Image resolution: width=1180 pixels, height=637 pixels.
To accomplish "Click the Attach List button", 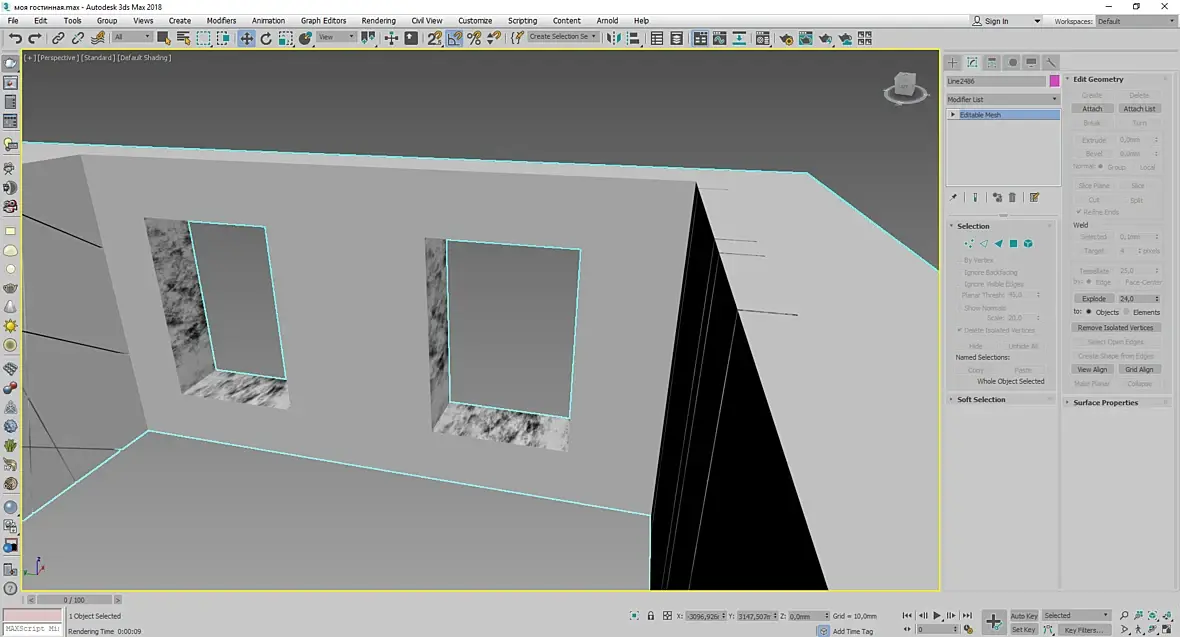I will click(x=1138, y=109).
